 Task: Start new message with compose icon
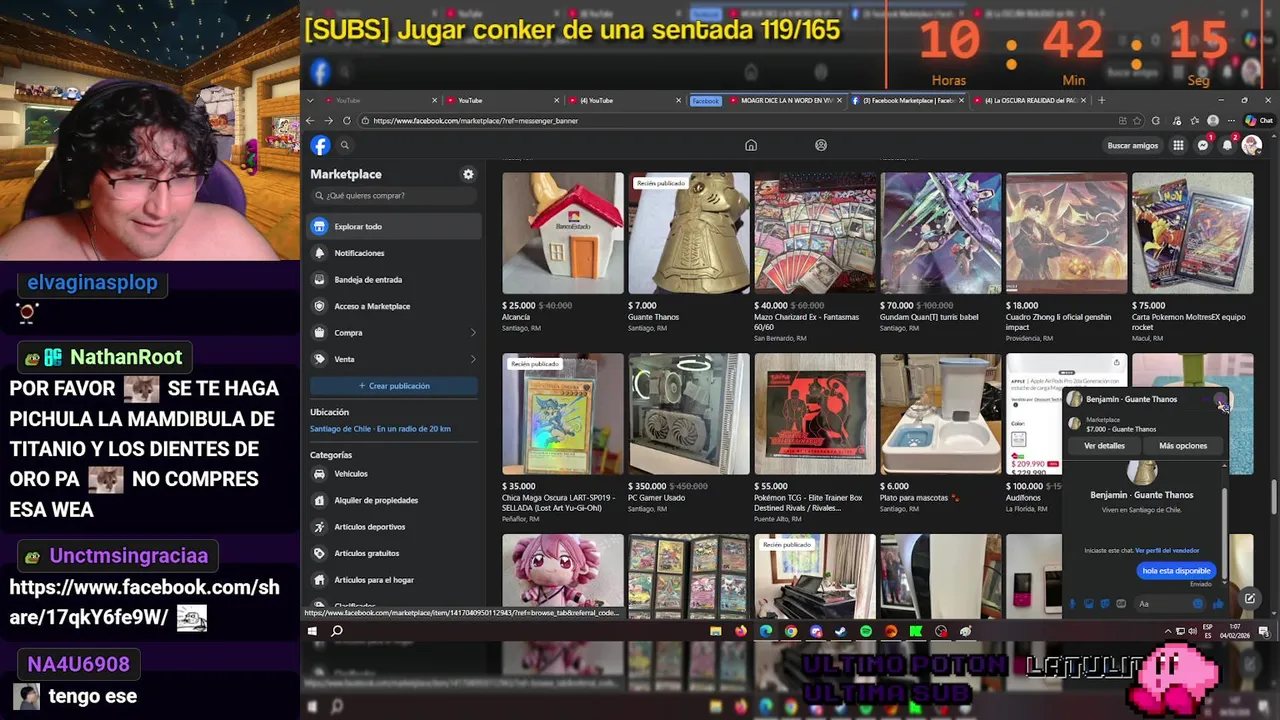[x=1249, y=599]
